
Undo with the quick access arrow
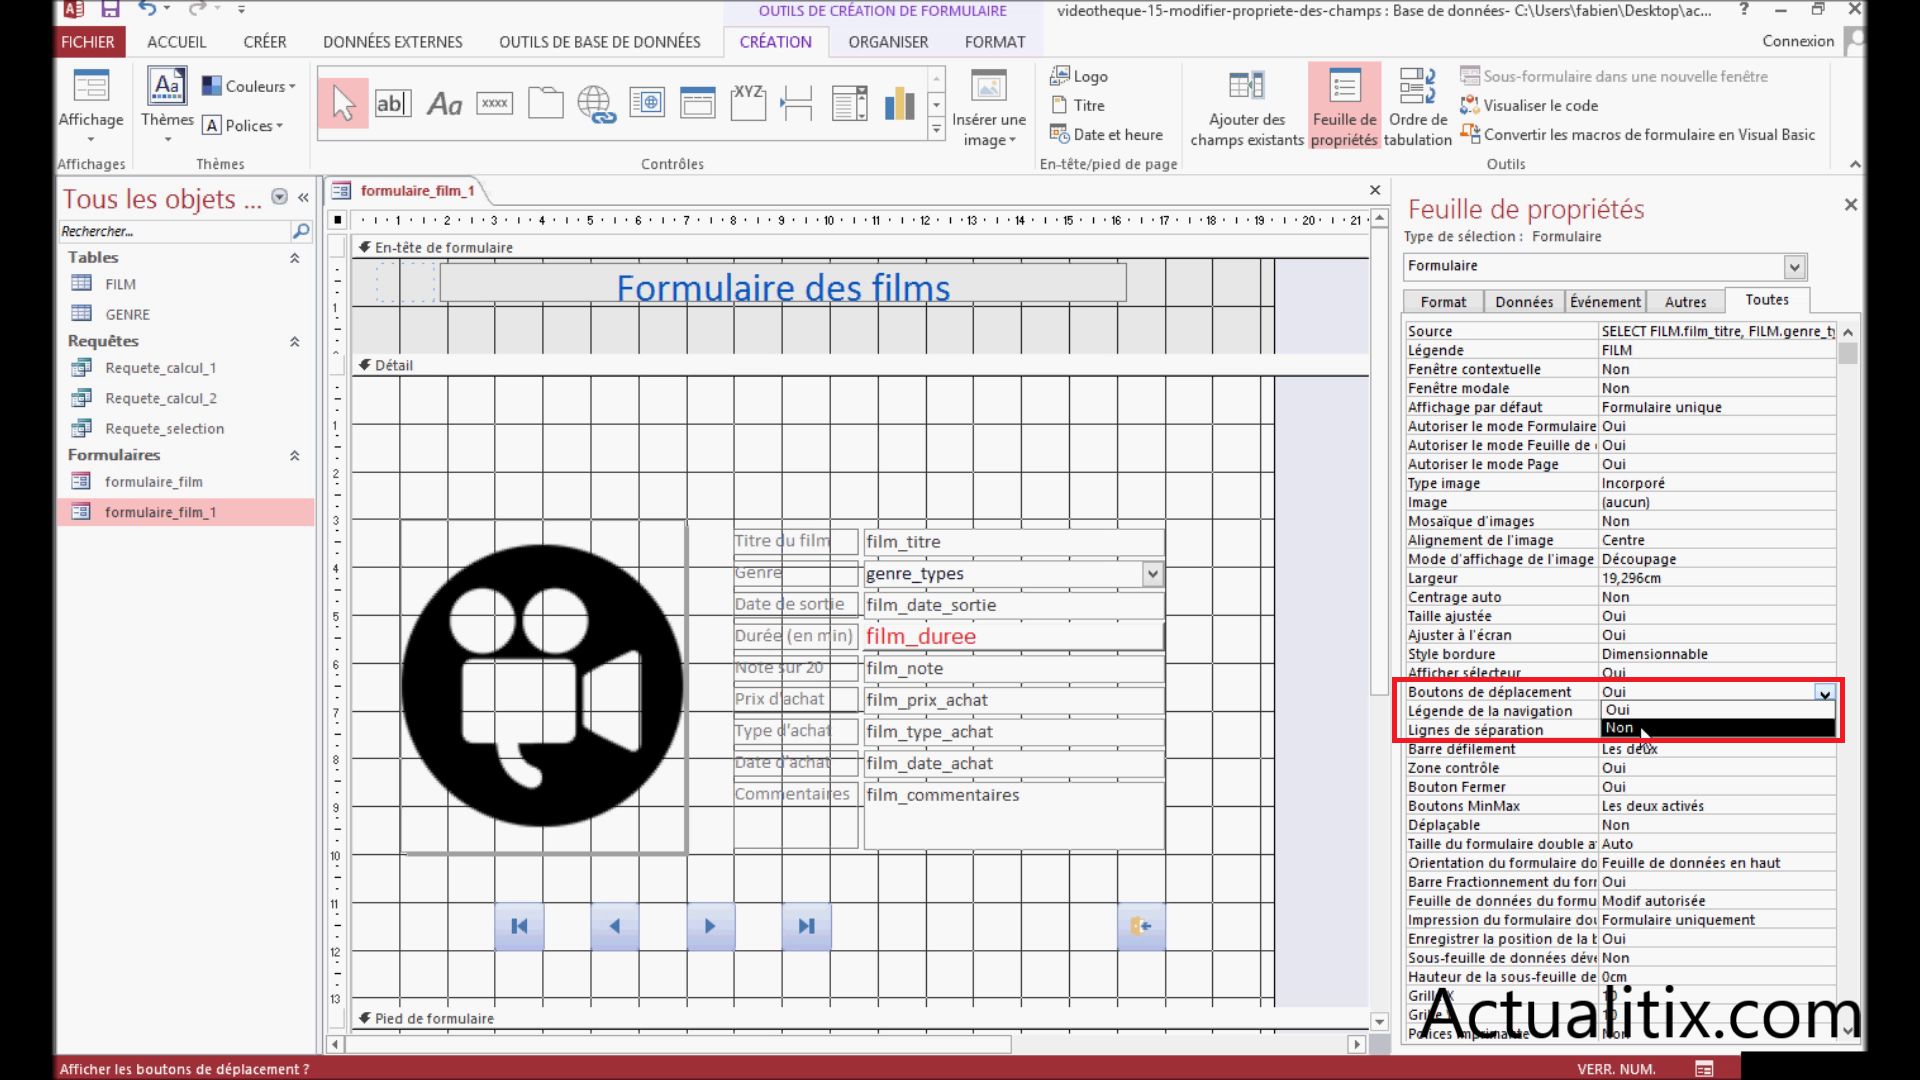(147, 10)
